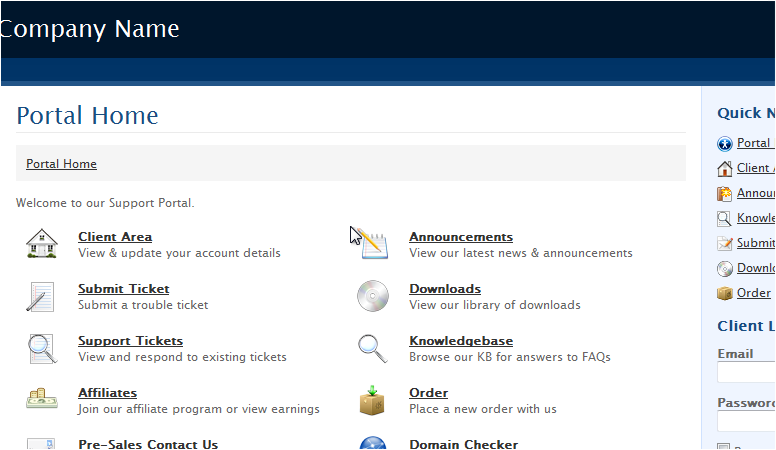Viewport: 776px width, 450px height.
Task: Select Knowledgebase link in Quick Navigation sidebar
Action: [x=756, y=218]
